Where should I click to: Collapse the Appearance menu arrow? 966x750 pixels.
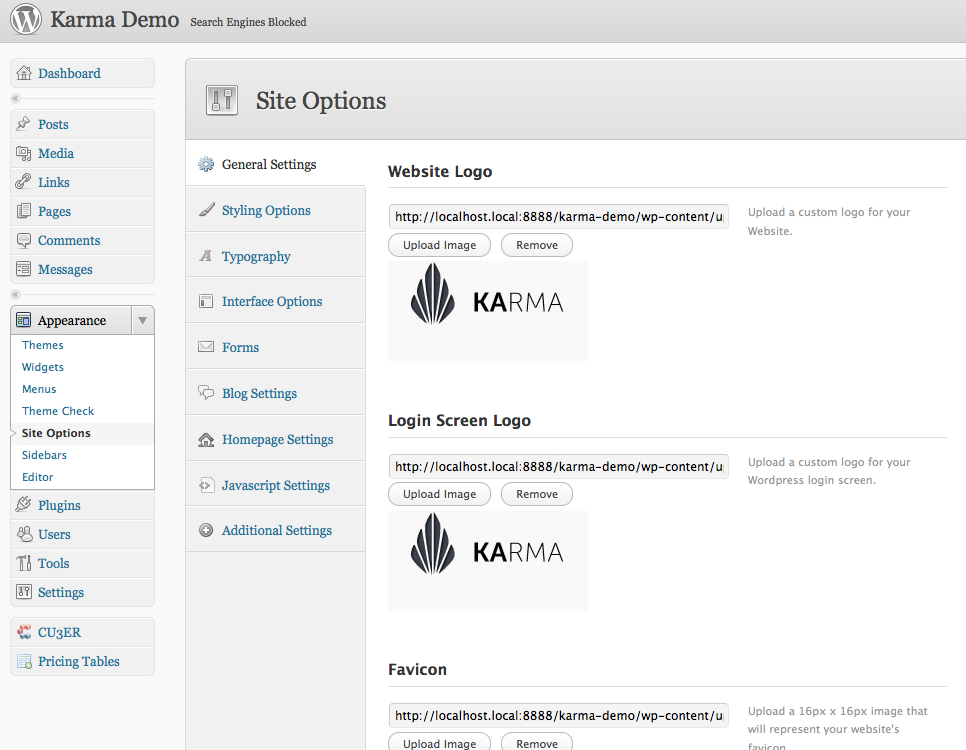coord(143,320)
